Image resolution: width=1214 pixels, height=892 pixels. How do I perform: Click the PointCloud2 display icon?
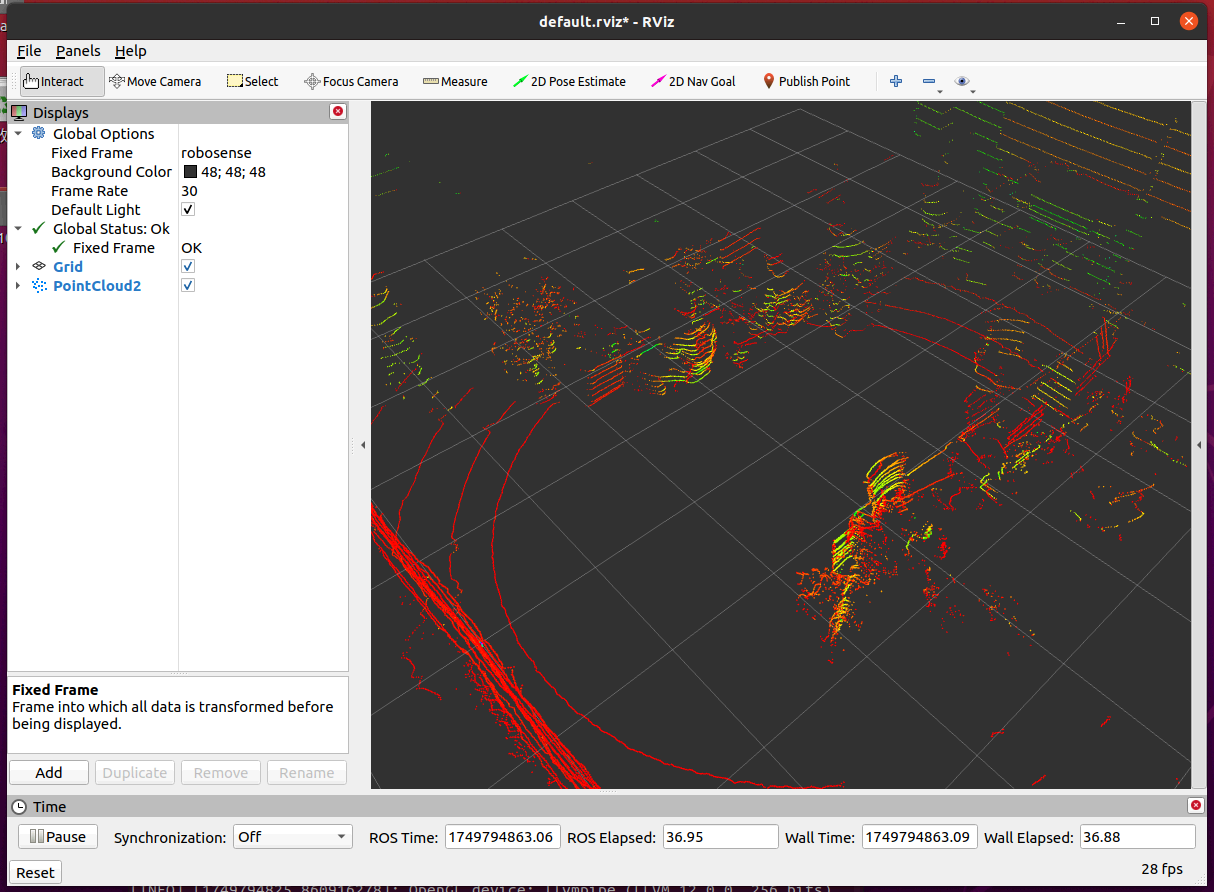pos(39,285)
